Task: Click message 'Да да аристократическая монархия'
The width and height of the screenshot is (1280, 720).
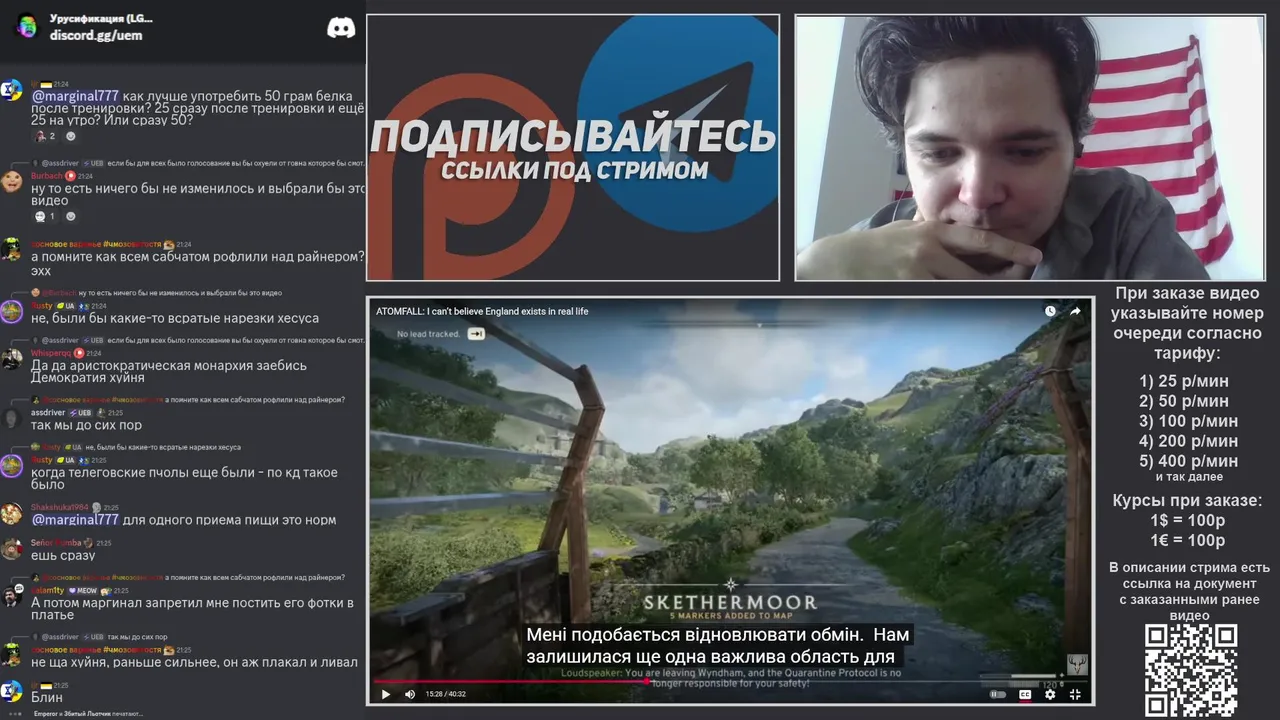Action: pos(169,372)
